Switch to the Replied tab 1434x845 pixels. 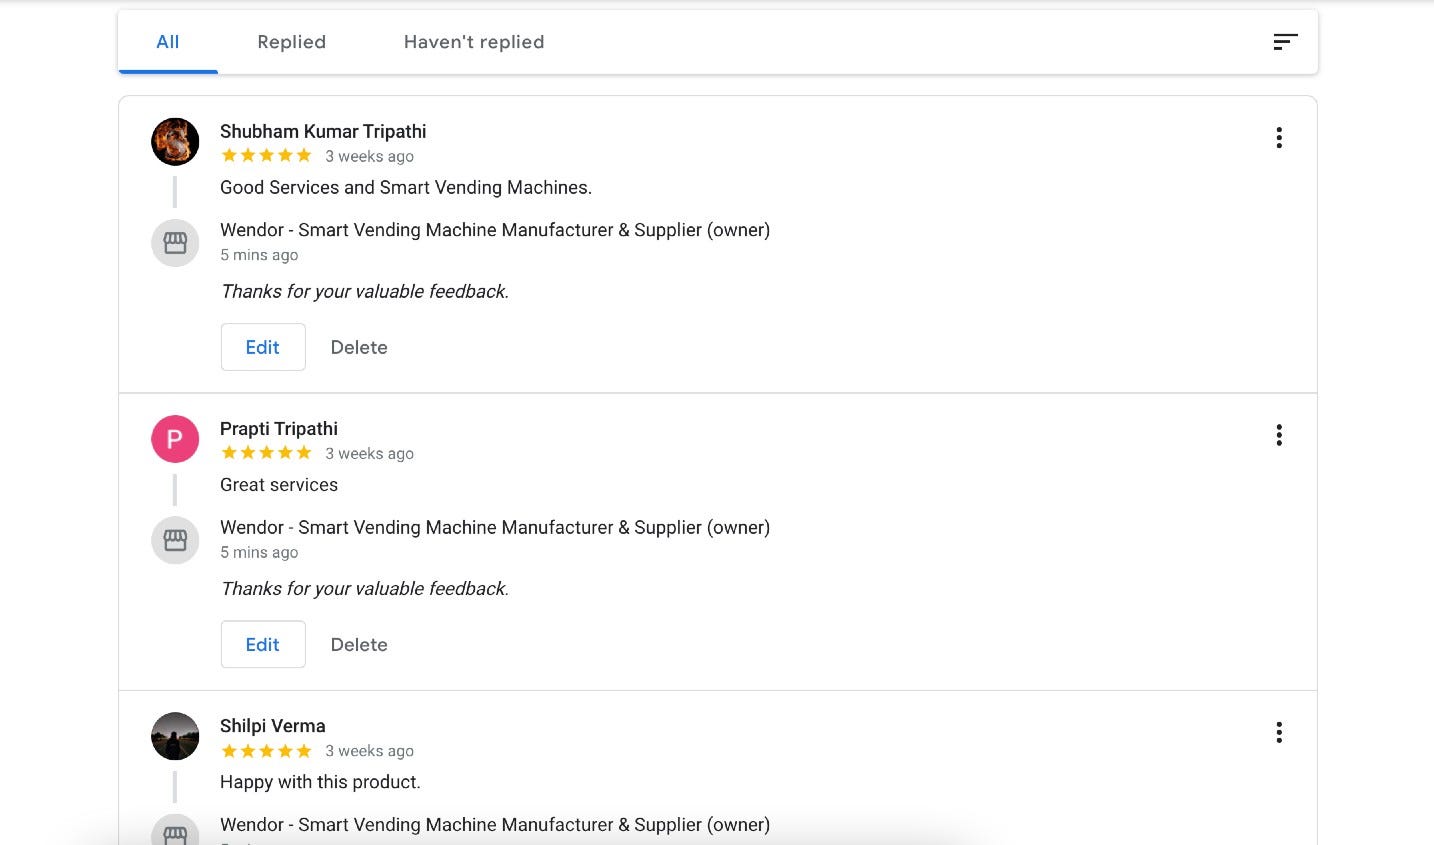point(291,42)
